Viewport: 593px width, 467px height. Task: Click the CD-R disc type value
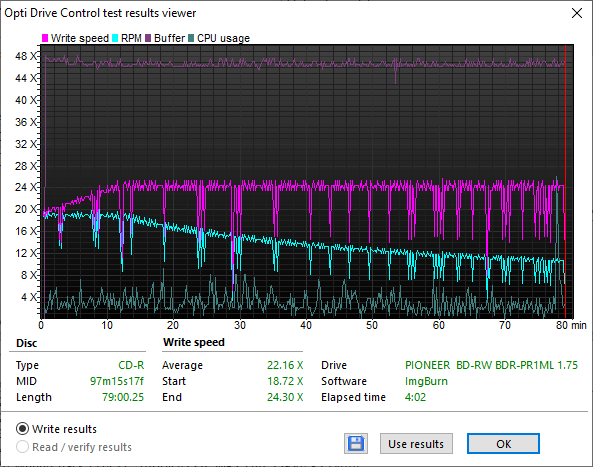131,365
